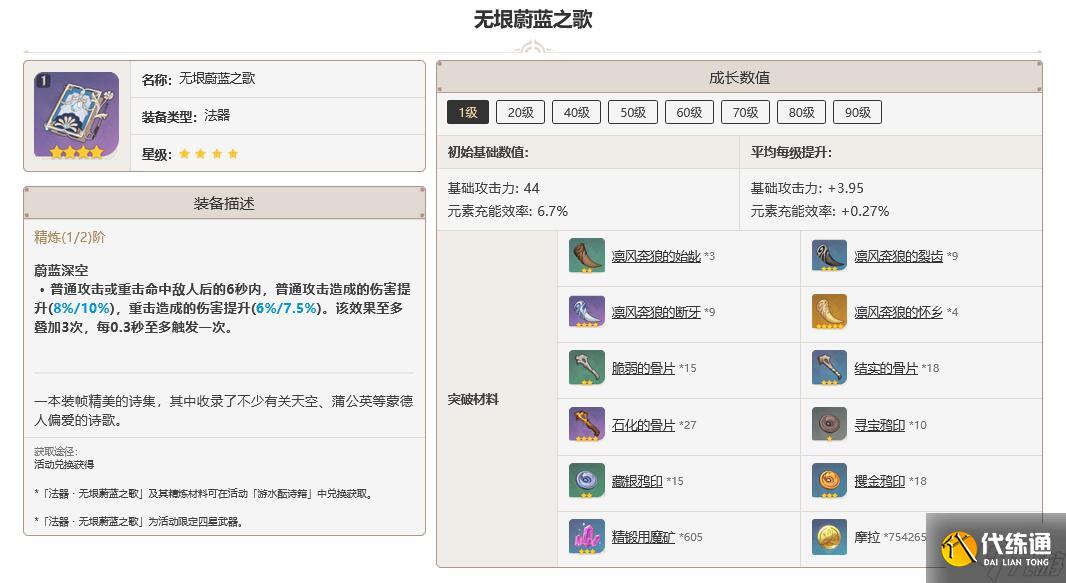Visit the 攫金鸦印 link
This screenshot has width=1066, height=583.
[880, 481]
